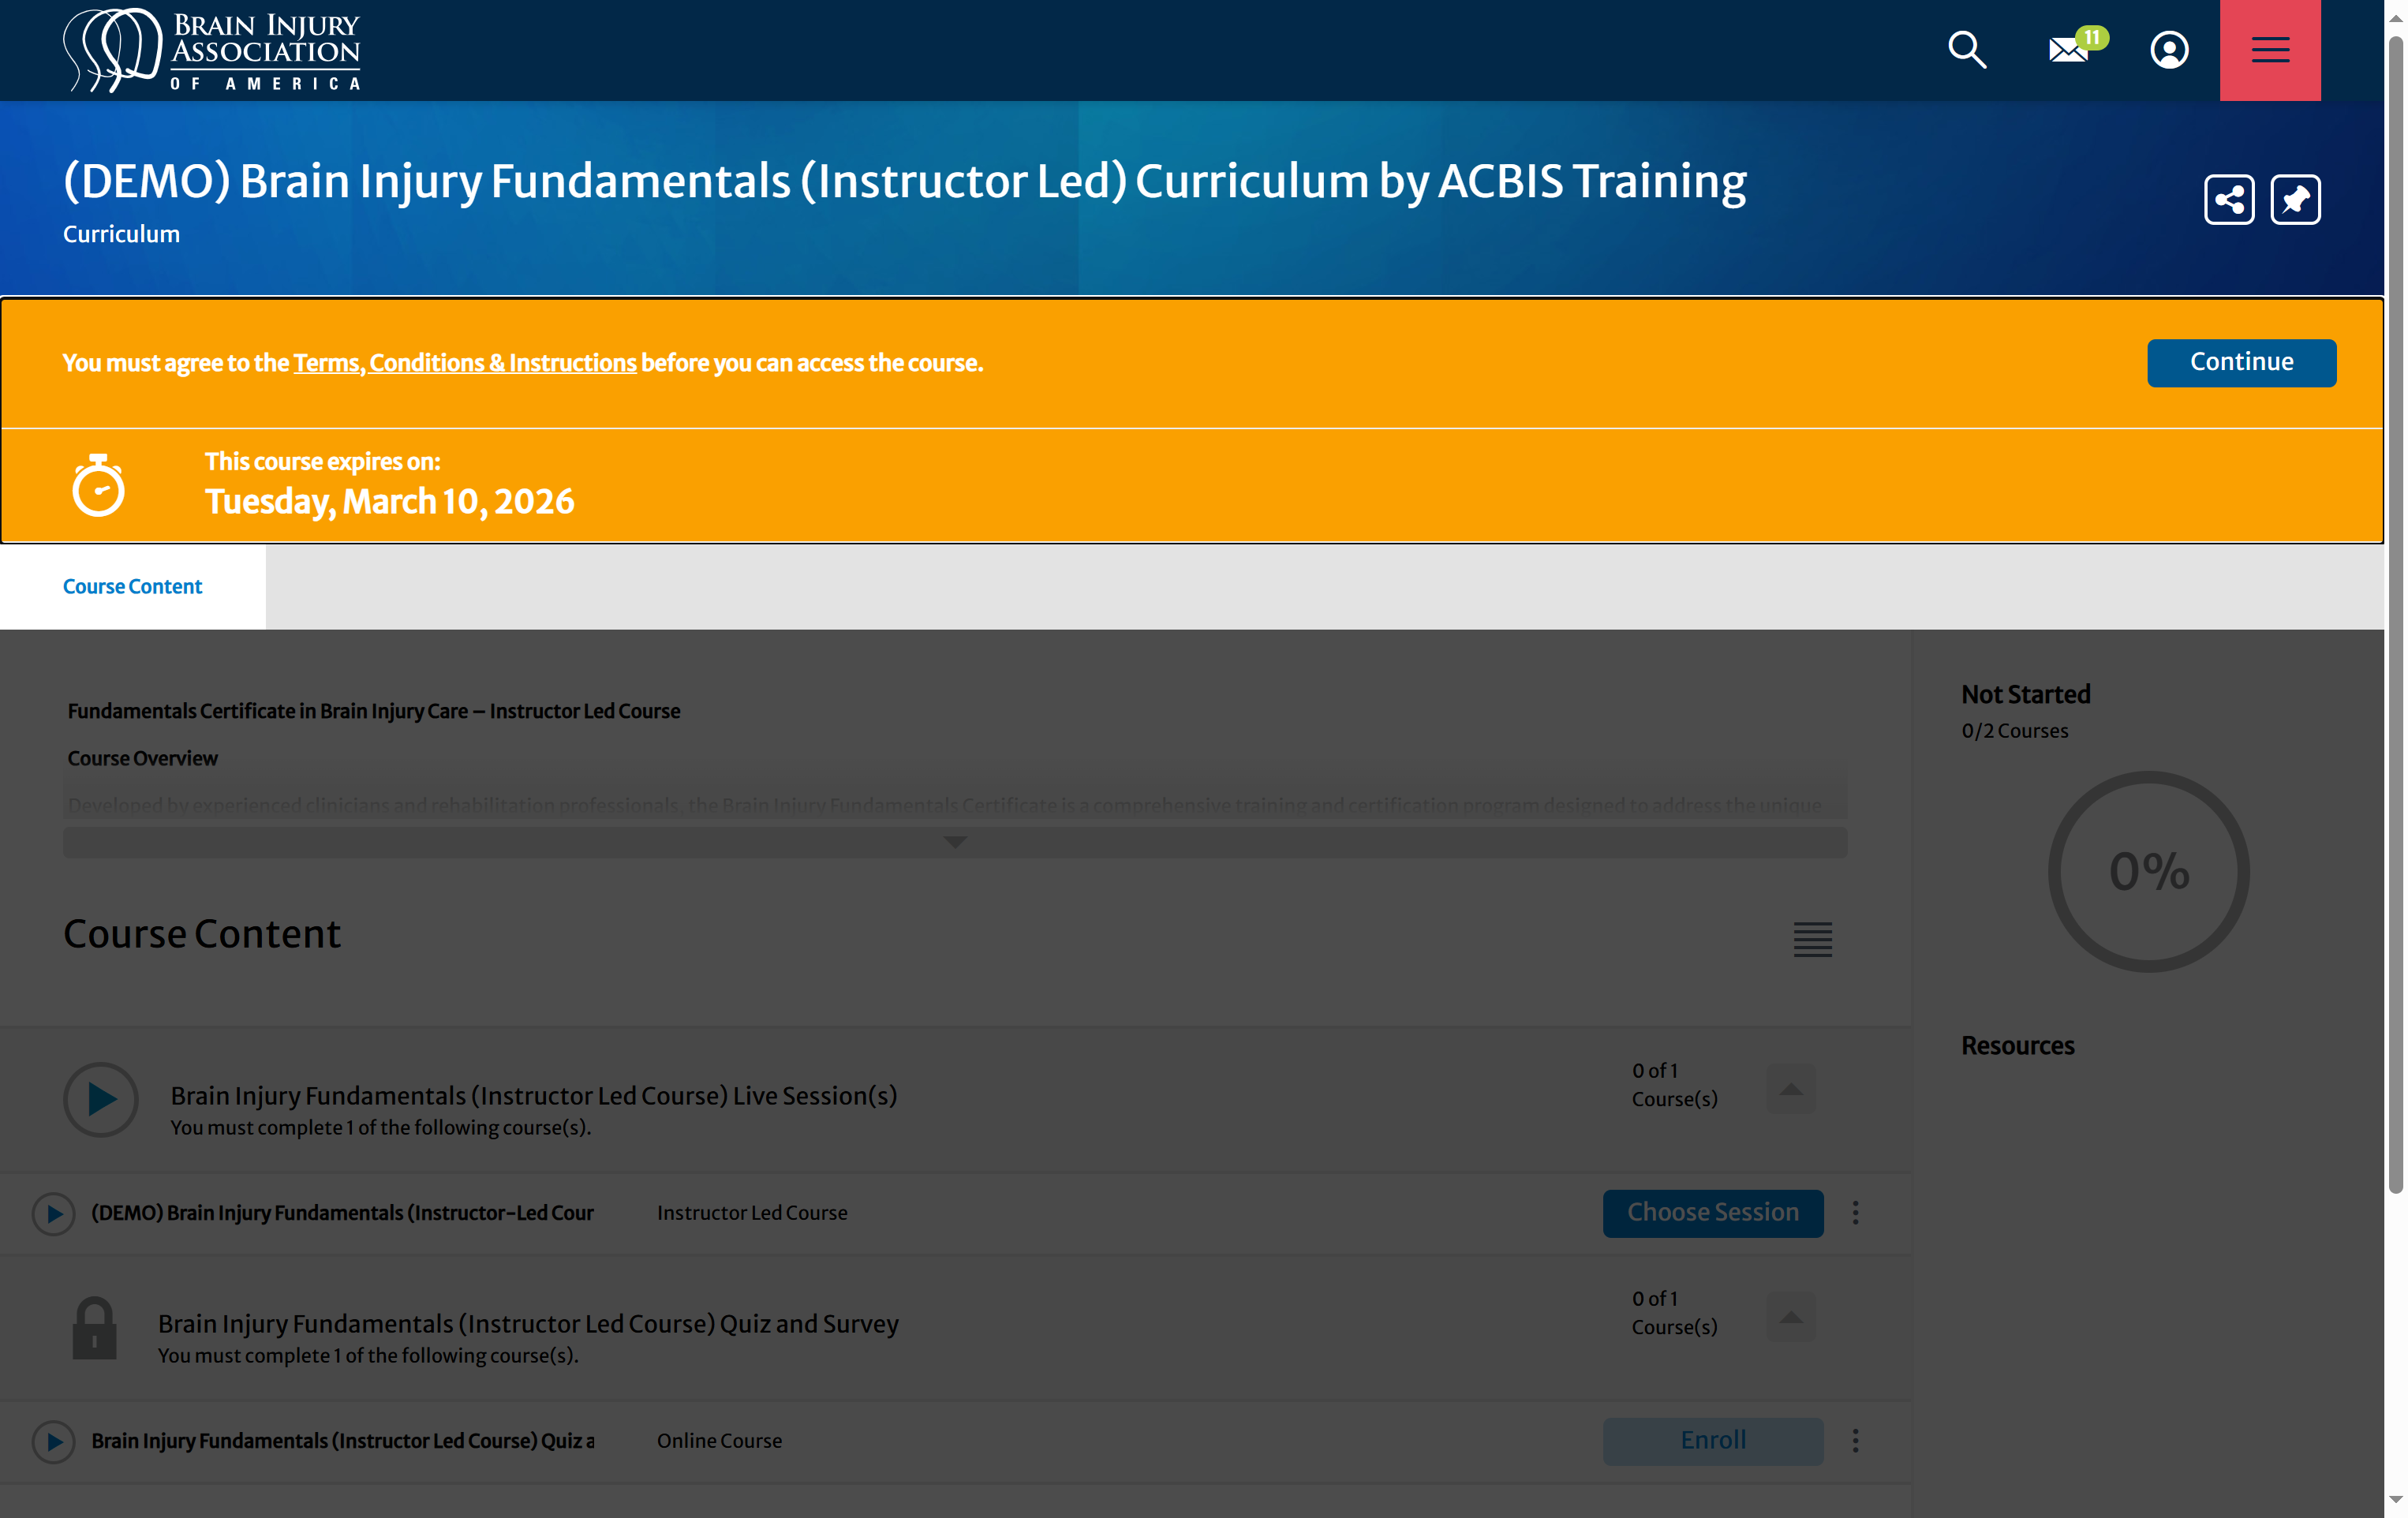This screenshot has width=2408, height=1518.
Task: Go home via Brain Injury Association logo
Action: 211,50
